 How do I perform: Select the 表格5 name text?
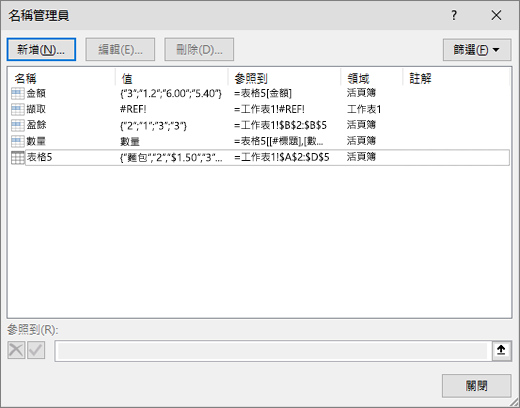(40, 157)
